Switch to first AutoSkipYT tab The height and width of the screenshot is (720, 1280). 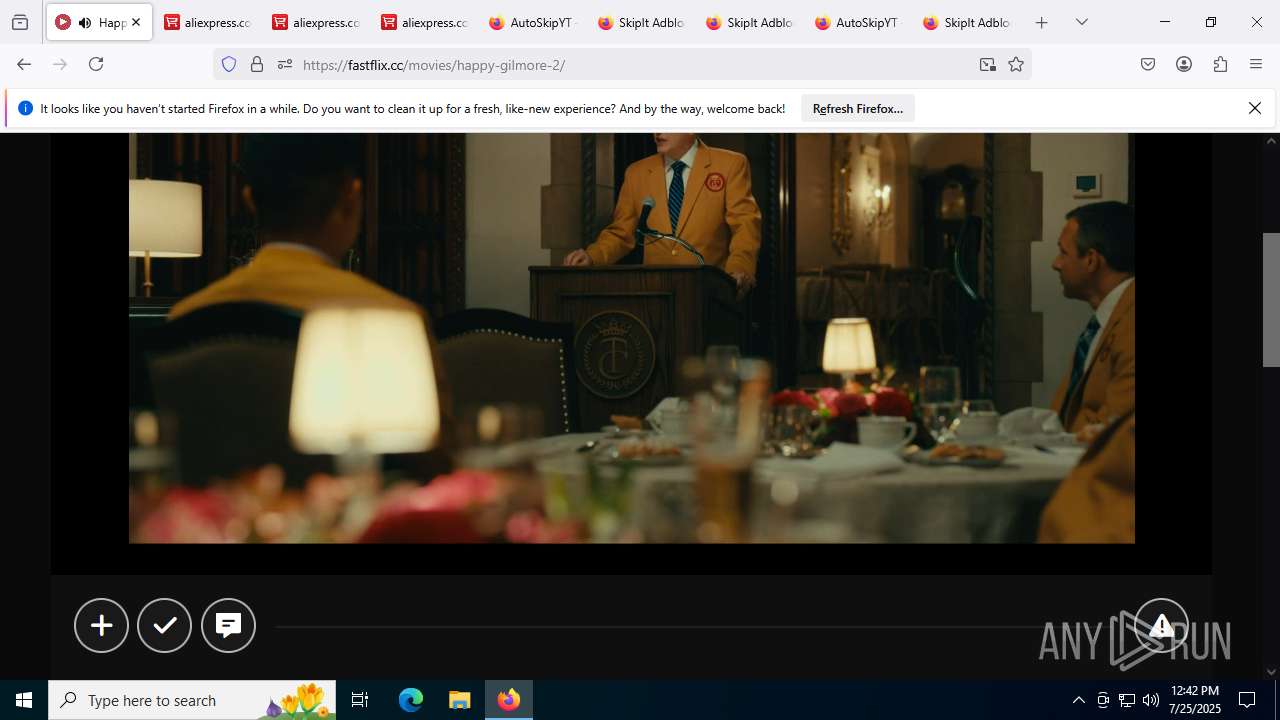[x=532, y=22]
